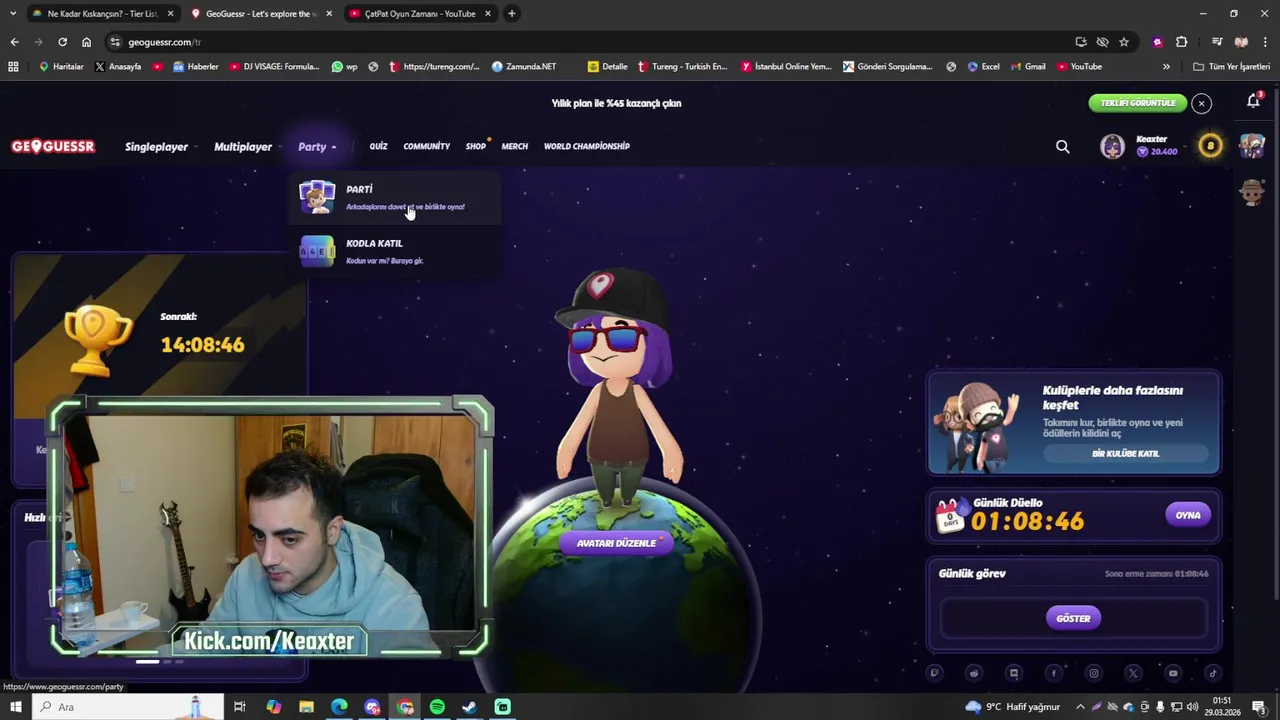Open the WORLD CHAMPIONSHIP nav item
This screenshot has height=720, width=1280.
point(587,147)
